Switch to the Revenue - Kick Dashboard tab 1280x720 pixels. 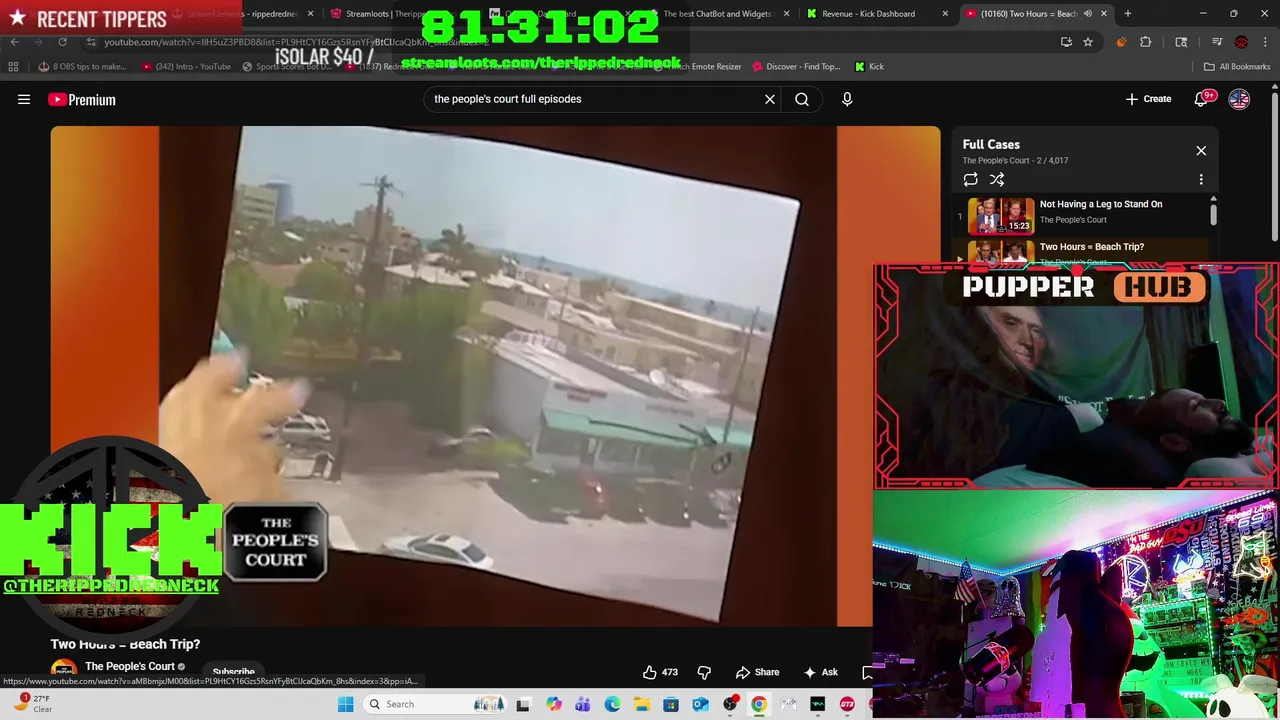coord(869,14)
